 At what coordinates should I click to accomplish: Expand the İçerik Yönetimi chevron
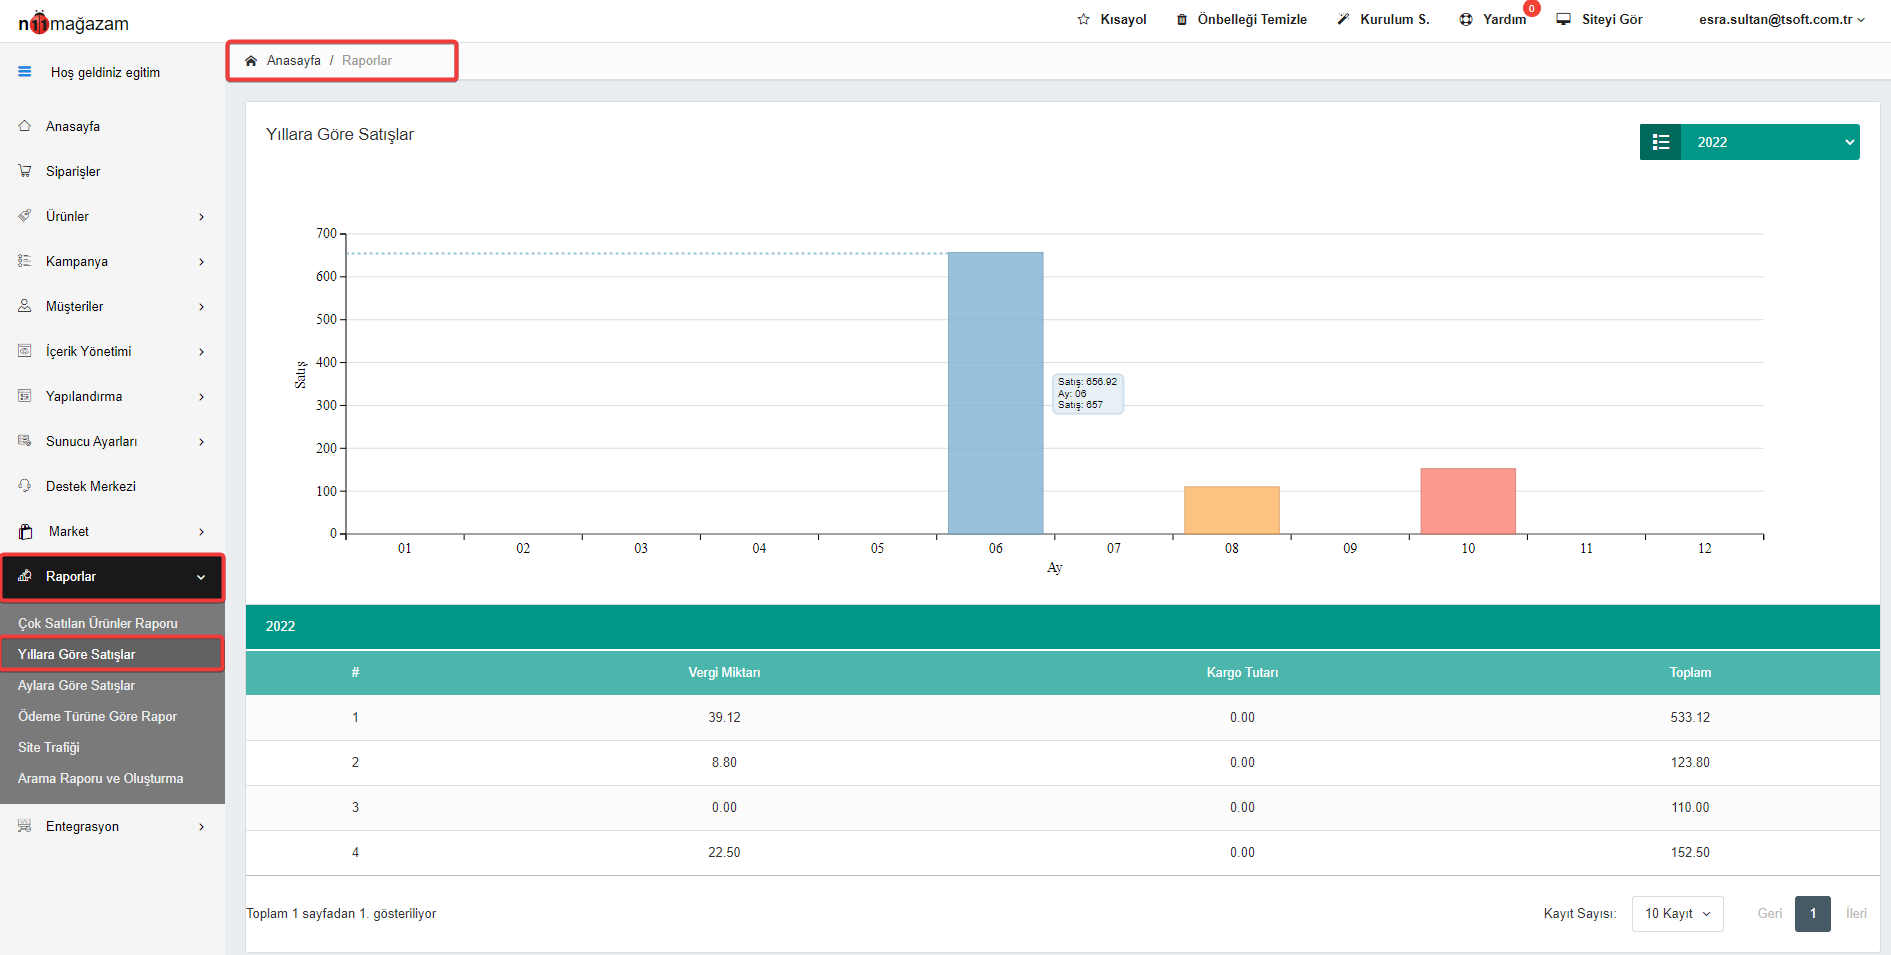coord(201,352)
